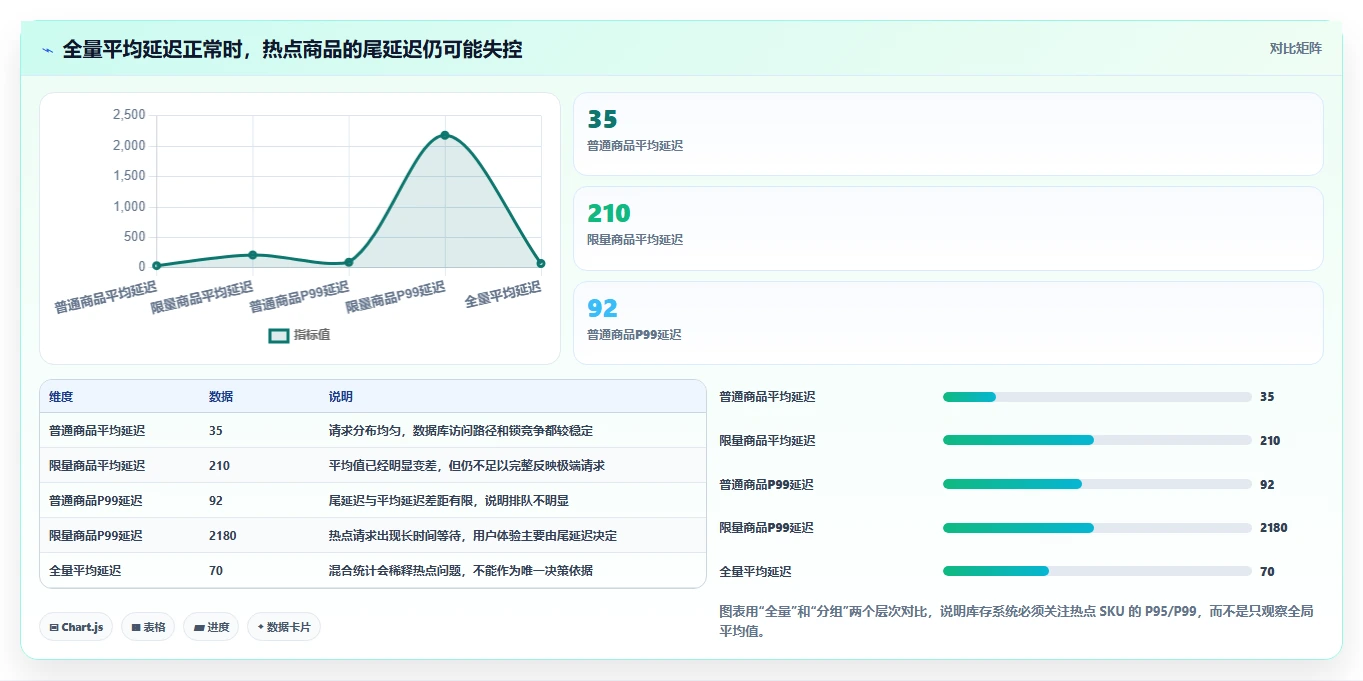
Task: Select table row 限量商品平均延迟
Action: 373,466
